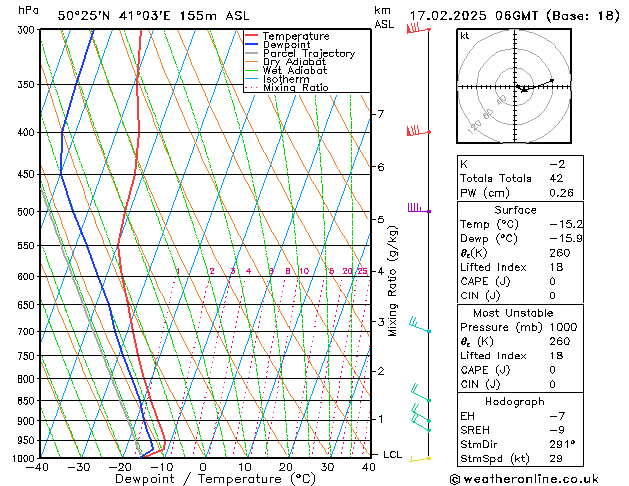
Task: Click the red wind barb at 400 hPa
Action: (418, 131)
